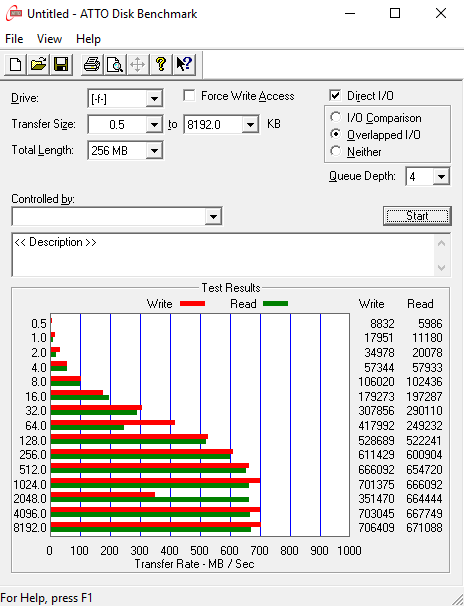Open the File menu
Image resolution: width=464 pixels, height=606 pixels.
click(14, 39)
